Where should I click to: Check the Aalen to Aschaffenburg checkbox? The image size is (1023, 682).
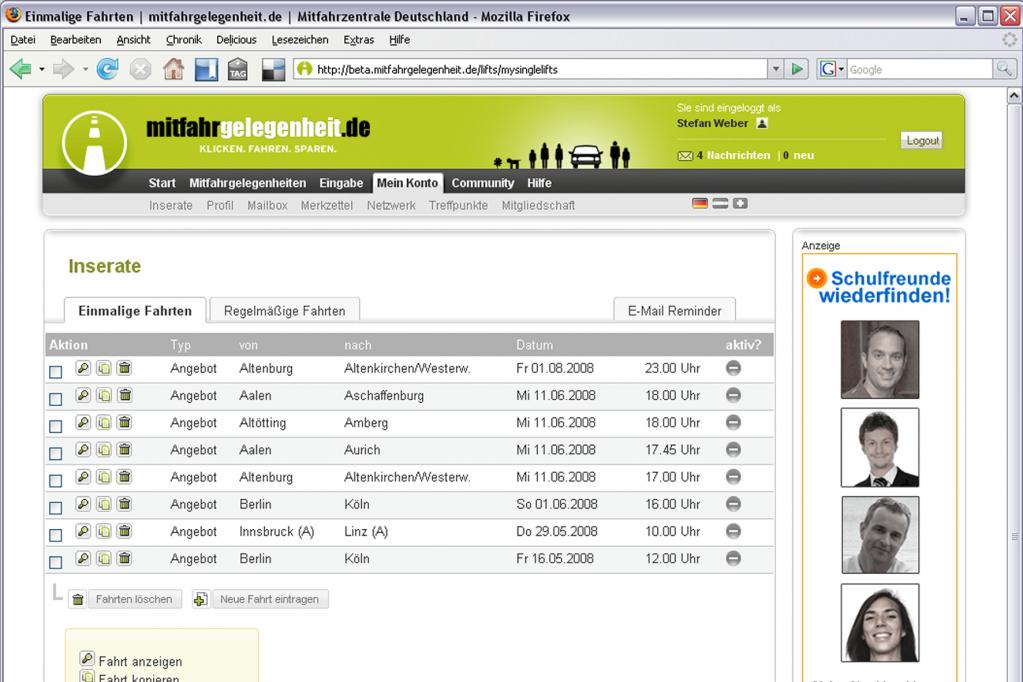(56, 399)
